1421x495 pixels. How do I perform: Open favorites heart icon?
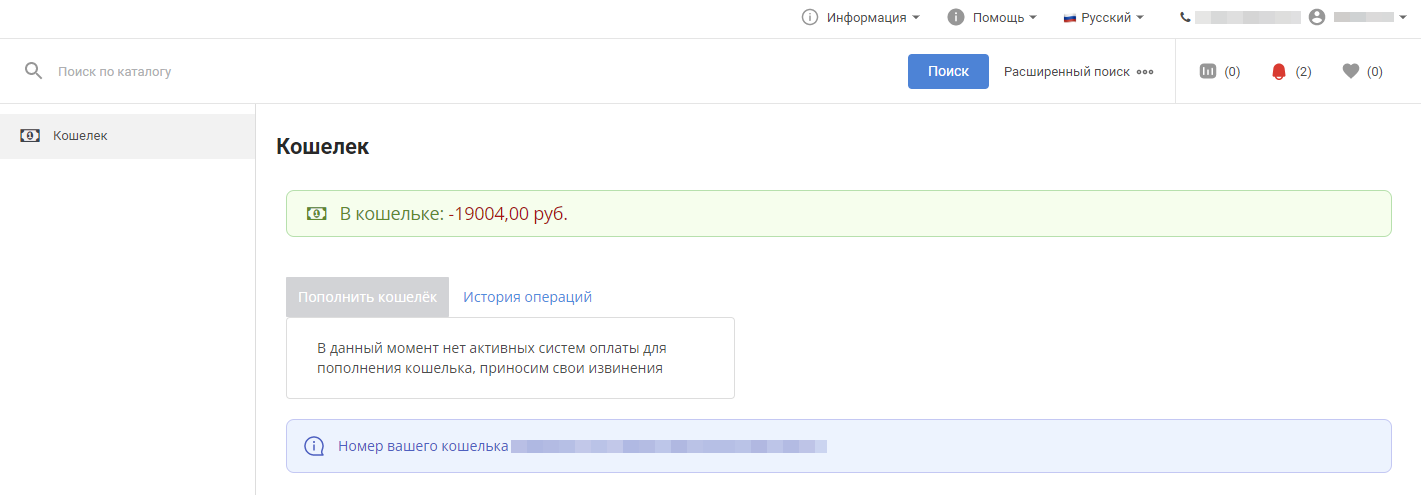tap(1351, 71)
